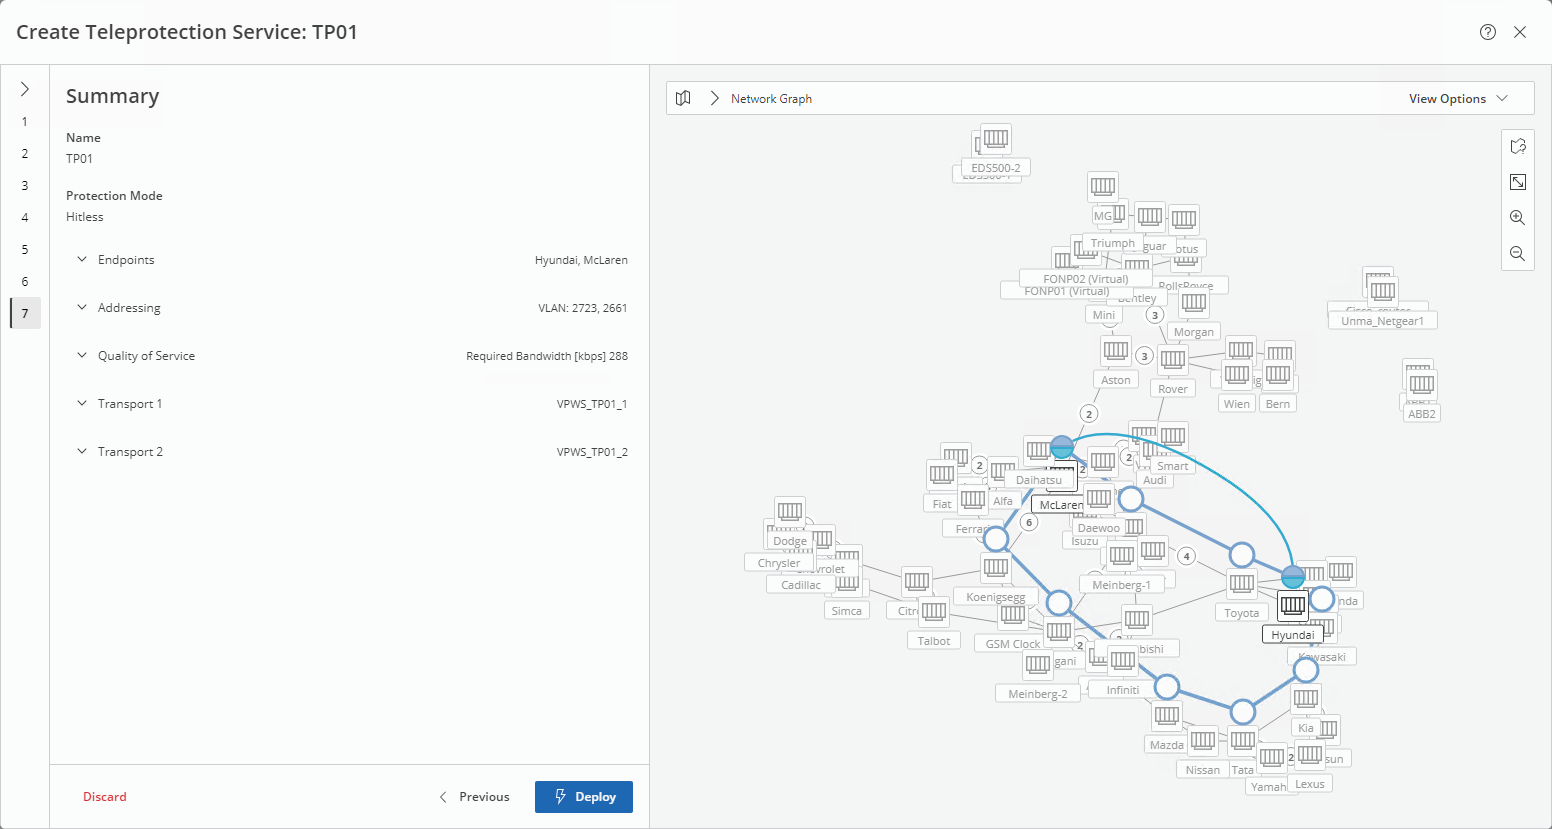Click the fit-to-screen graph icon
This screenshot has height=829, width=1552.
click(x=1517, y=182)
